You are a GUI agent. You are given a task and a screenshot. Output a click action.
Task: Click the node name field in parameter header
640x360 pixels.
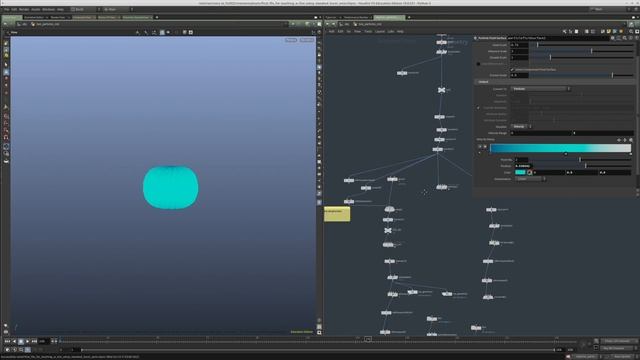(558, 38)
